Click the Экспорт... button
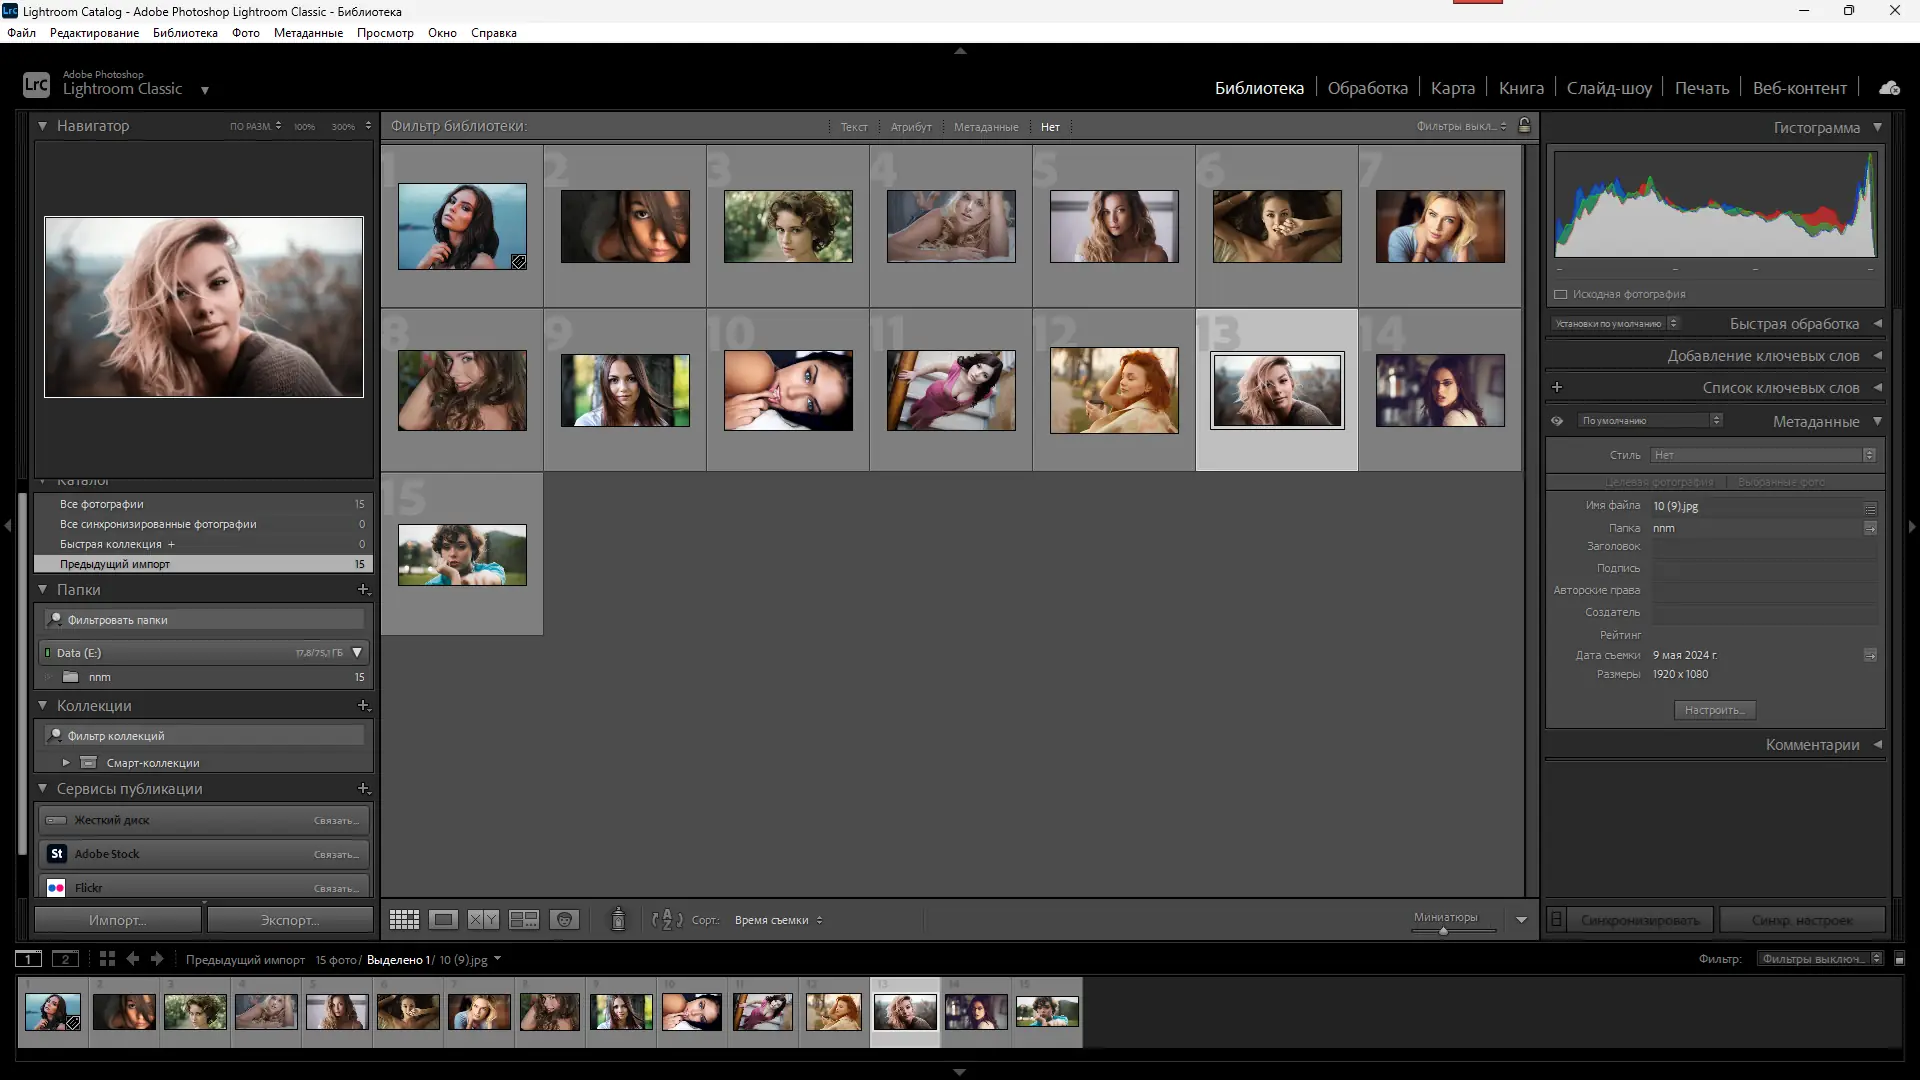This screenshot has height=1080, width=1920. 290,920
